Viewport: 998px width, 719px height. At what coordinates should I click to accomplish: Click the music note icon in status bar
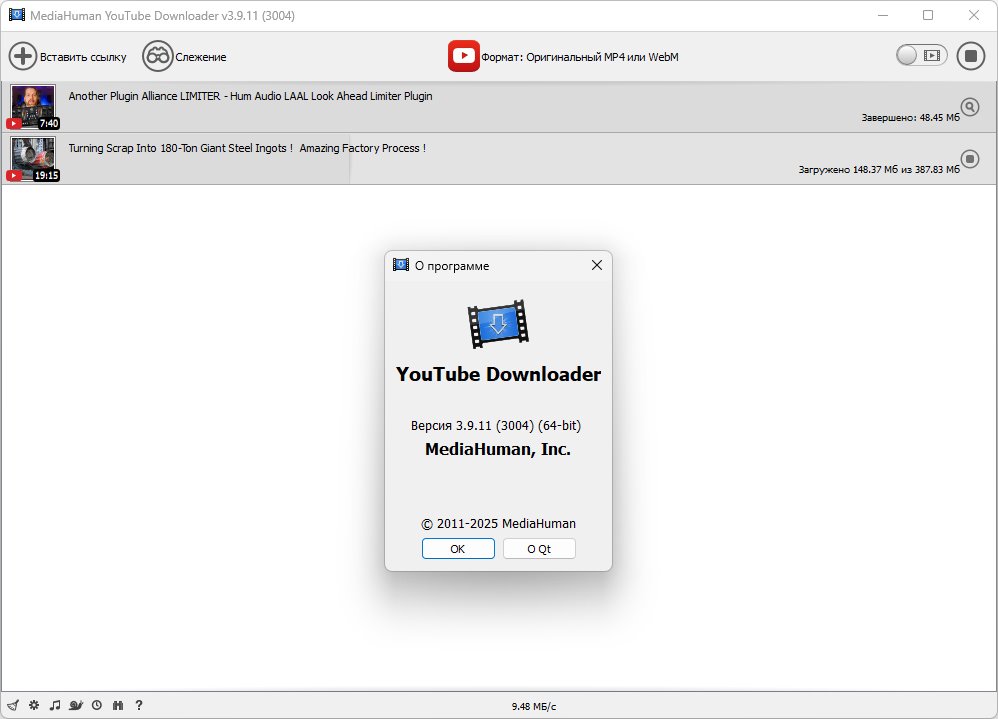[x=55, y=705]
